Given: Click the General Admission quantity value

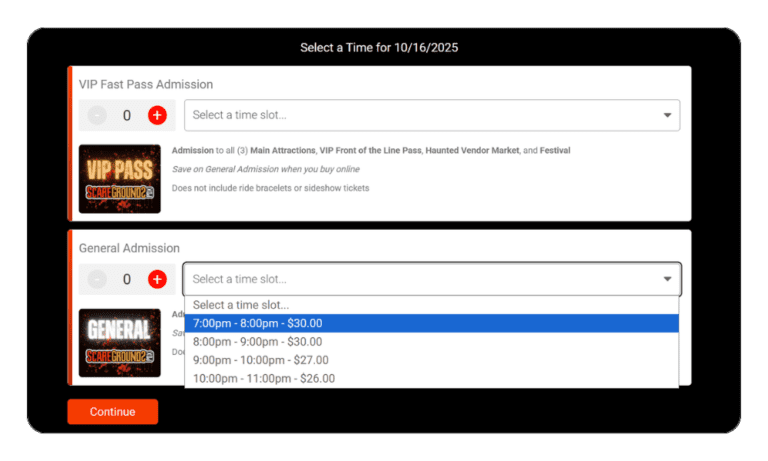Looking at the screenshot, I should coord(127,279).
